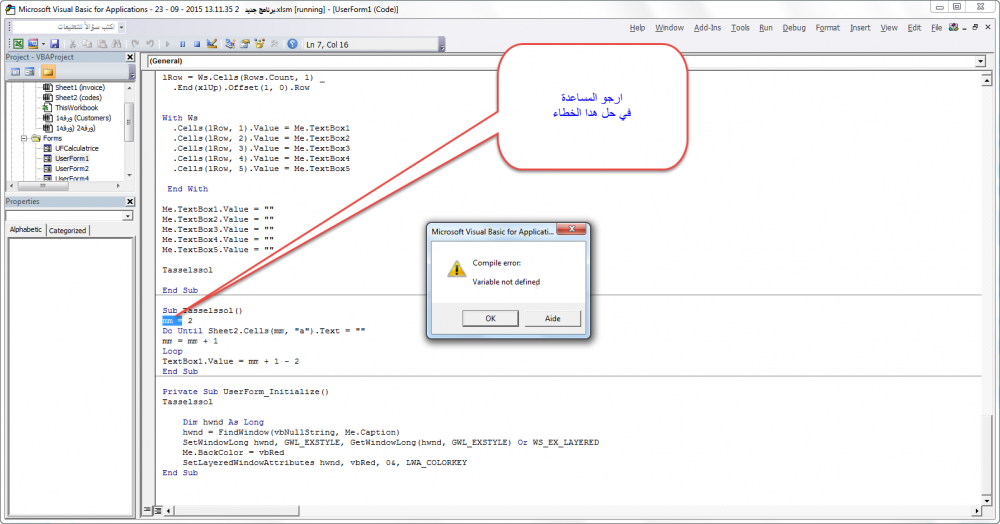
Task: Click 'Private Sub UserForm_Initialize()' code line
Action: (246, 392)
